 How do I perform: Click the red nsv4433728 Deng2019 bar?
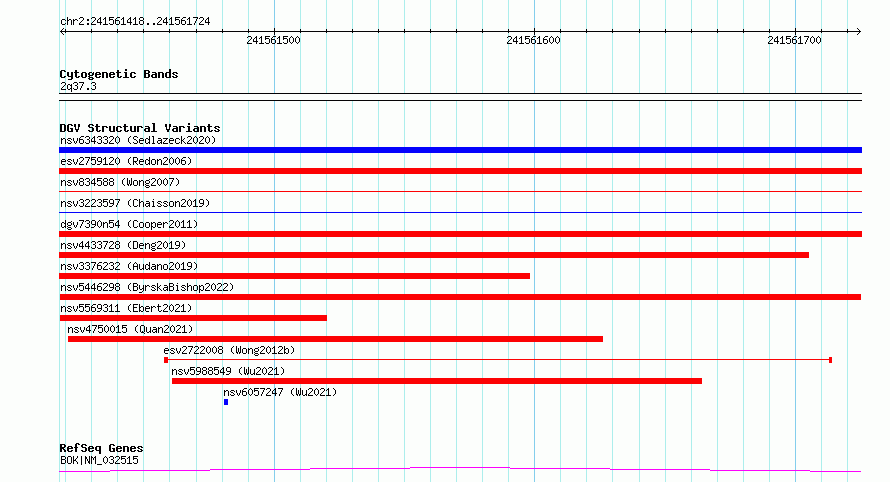click(434, 255)
